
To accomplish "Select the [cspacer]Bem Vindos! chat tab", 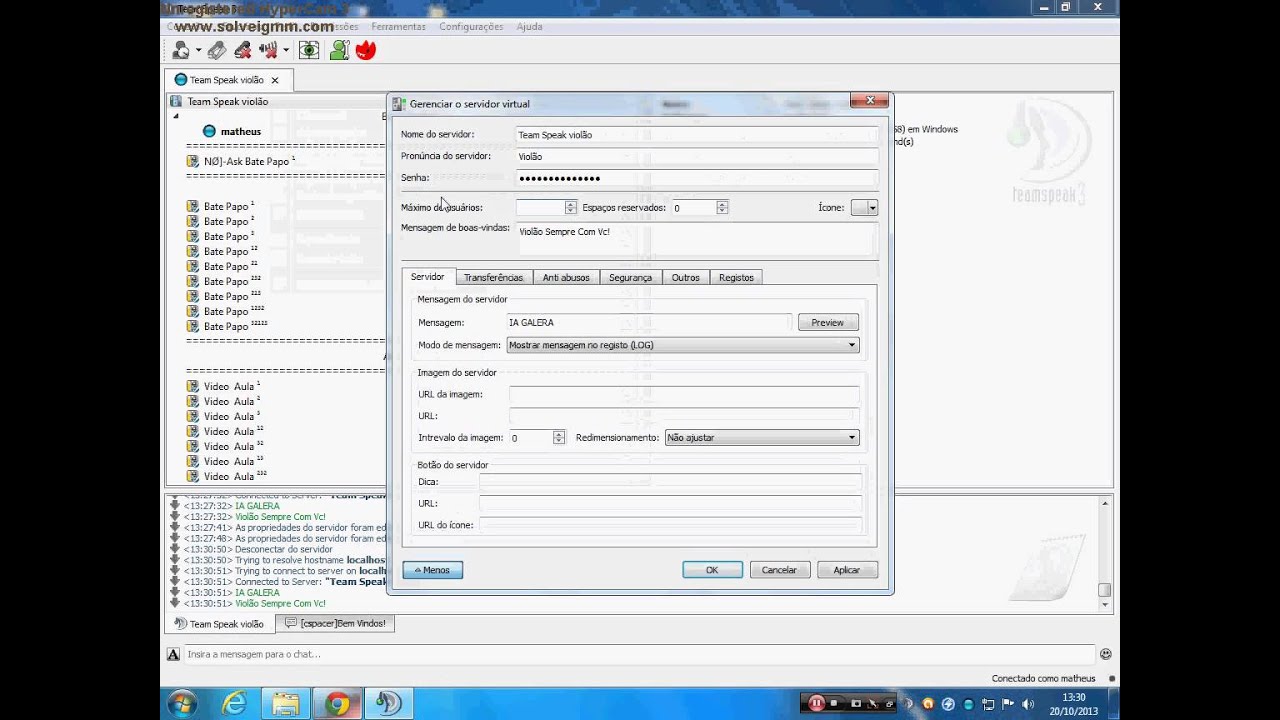I will pos(336,623).
